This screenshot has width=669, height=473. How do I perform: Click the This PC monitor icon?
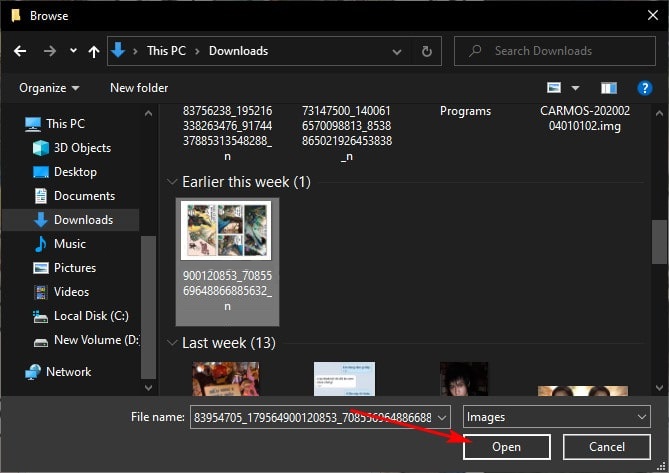33,124
